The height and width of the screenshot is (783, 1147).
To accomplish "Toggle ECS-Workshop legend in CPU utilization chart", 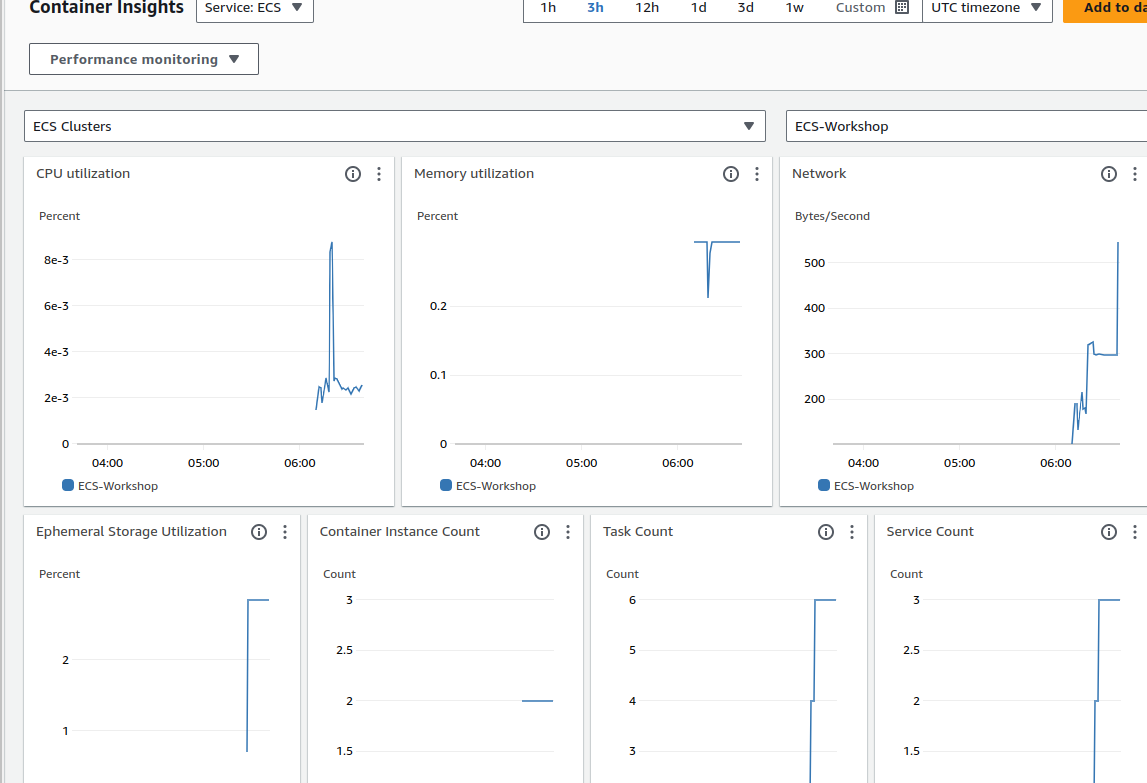I will pyautogui.click(x=110, y=486).
